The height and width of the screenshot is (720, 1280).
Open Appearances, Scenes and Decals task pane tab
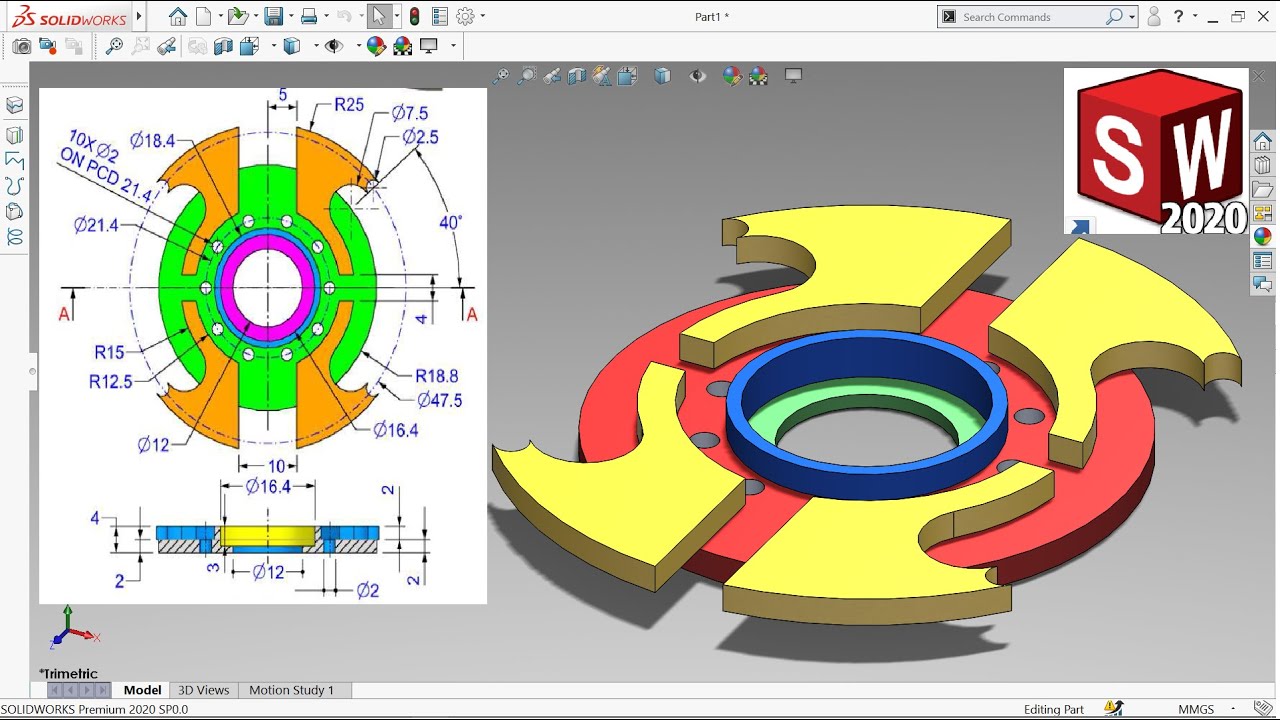coord(1262,237)
